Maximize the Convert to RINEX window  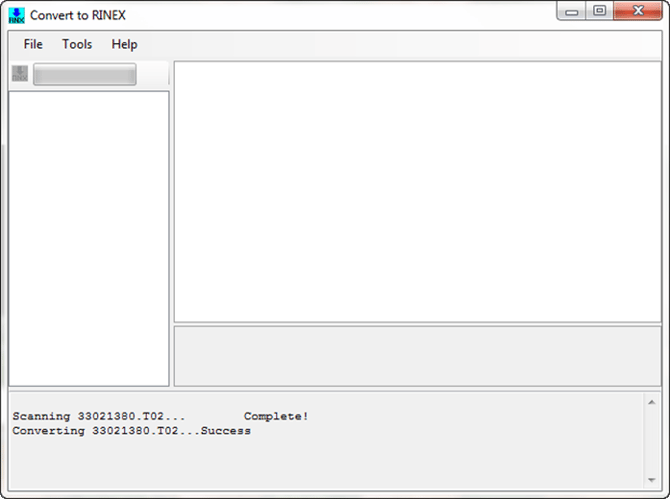[x=599, y=11]
